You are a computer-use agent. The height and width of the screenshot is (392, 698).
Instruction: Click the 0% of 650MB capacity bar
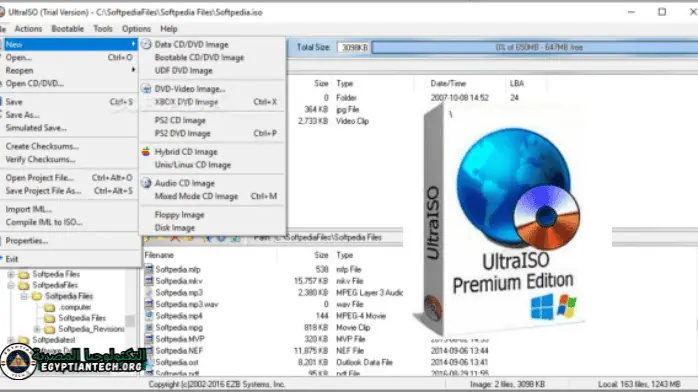[x=535, y=47]
